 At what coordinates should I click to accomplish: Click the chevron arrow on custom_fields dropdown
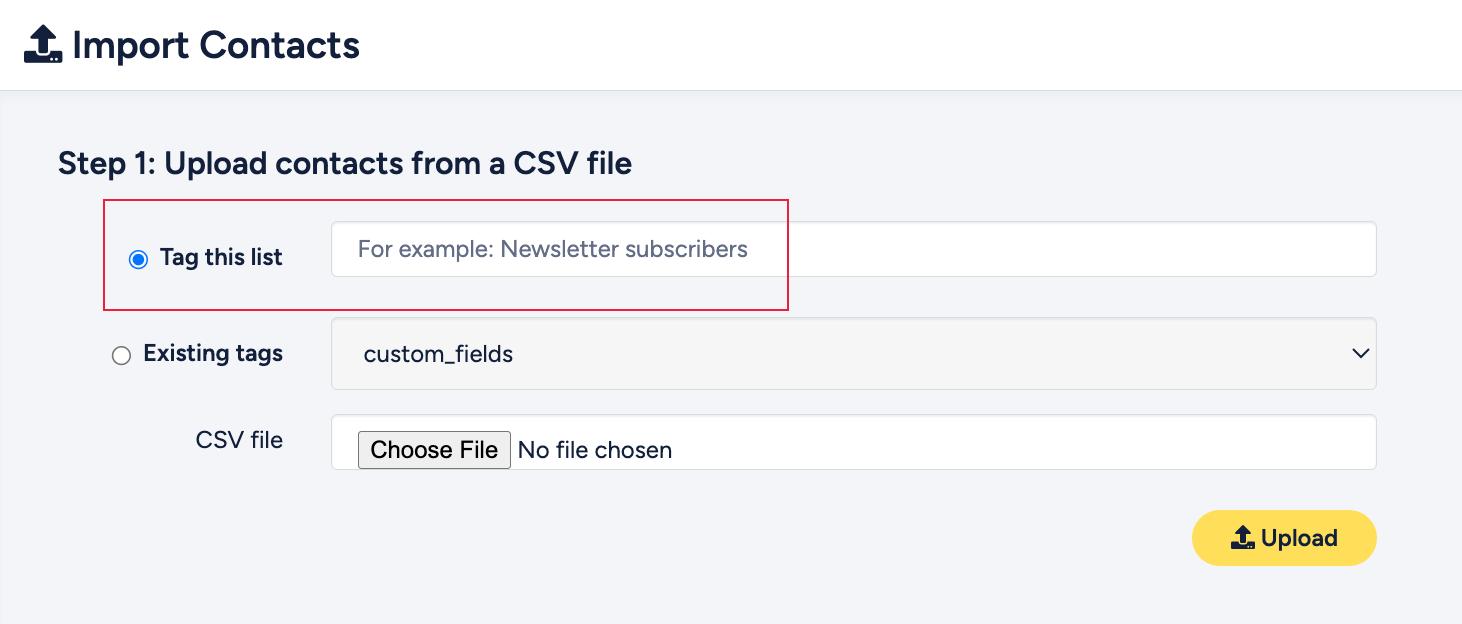tap(1360, 353)
